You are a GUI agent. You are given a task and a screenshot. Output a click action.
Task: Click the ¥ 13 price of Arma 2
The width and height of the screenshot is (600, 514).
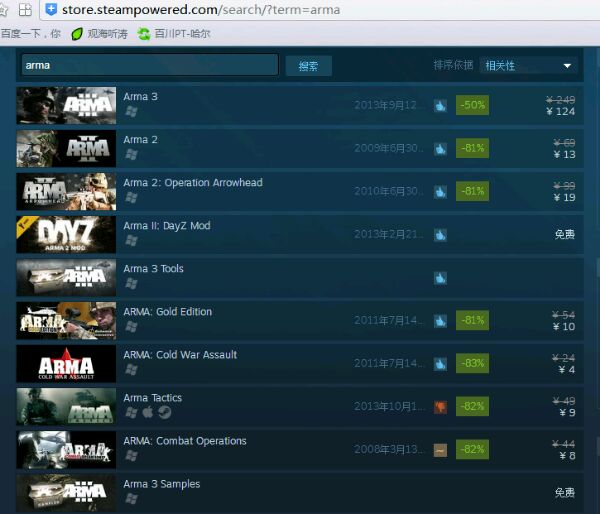point(564,154)
